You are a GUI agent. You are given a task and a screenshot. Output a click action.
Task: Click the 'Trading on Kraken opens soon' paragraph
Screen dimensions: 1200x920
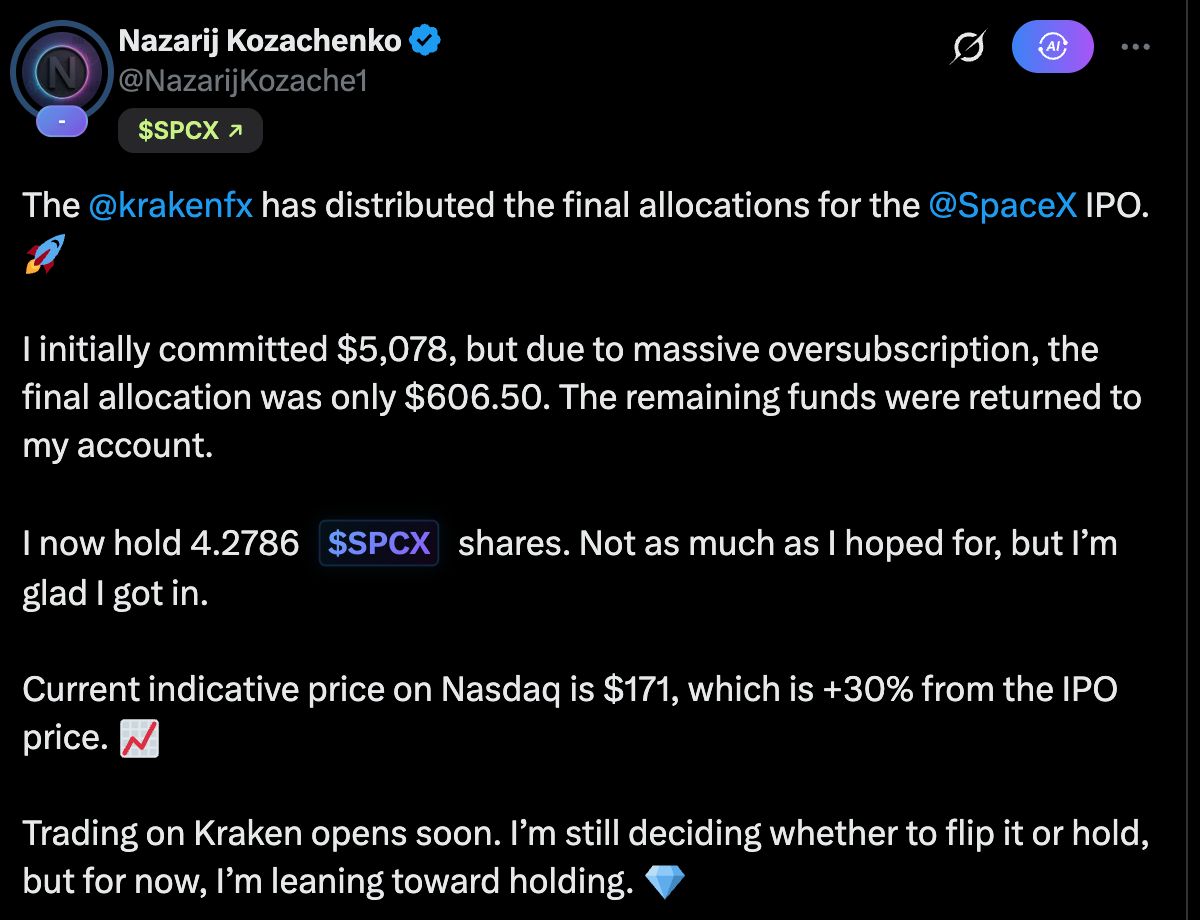[584, 857]
